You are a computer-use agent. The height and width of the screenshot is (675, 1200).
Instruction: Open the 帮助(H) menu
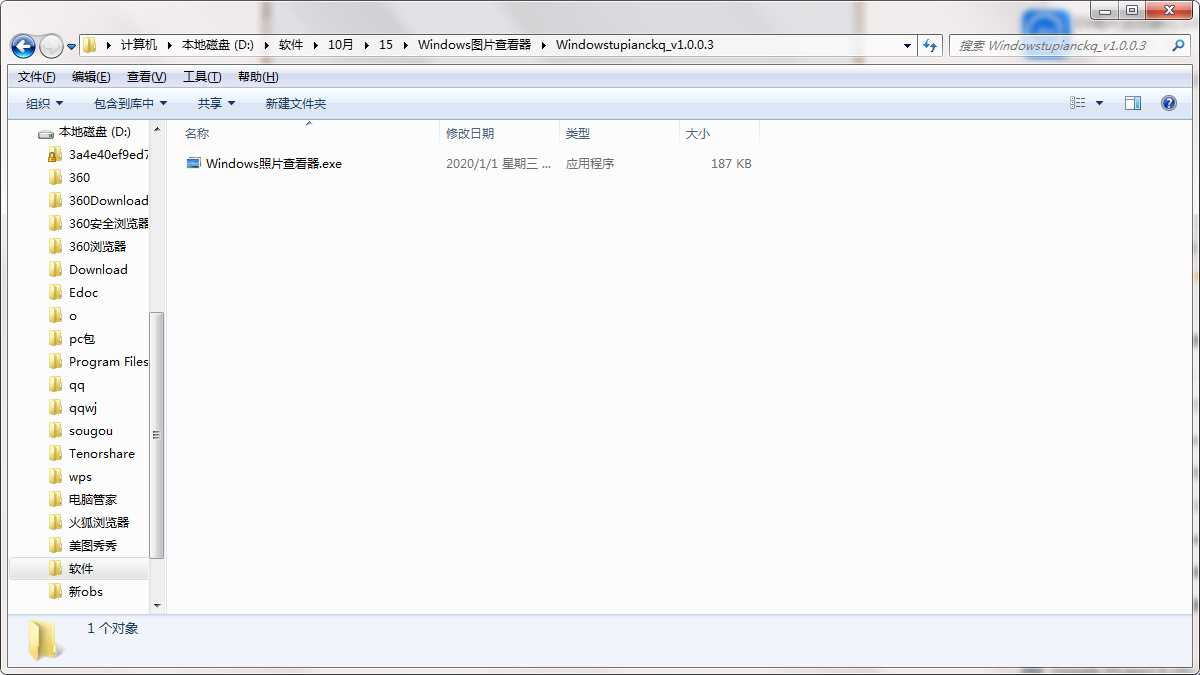[258, 77]
